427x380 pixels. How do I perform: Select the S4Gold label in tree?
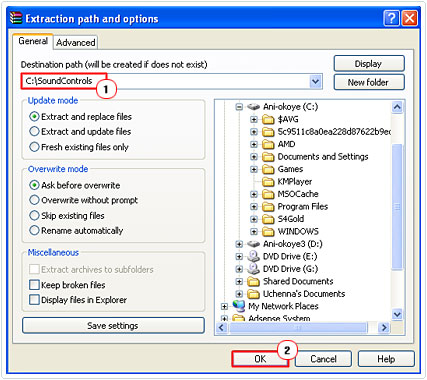tap(291, 219)
